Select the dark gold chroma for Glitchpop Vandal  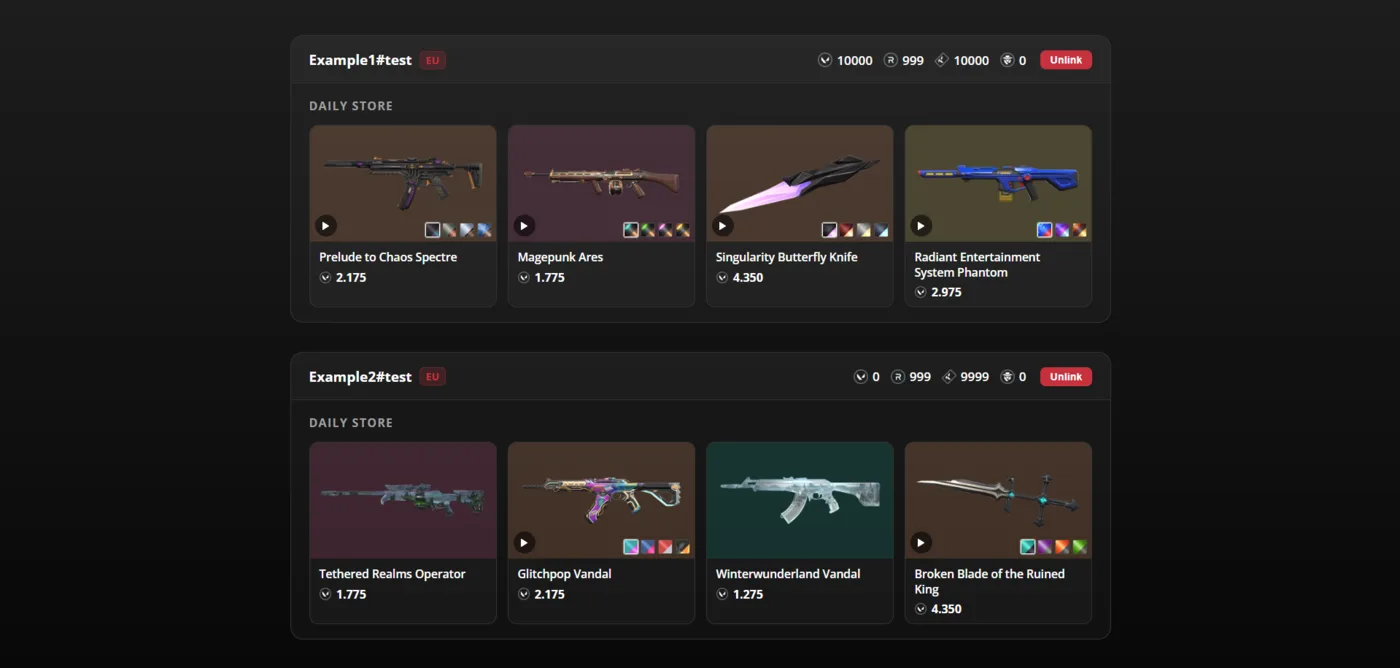pyautogui.click(x=682, y=547)
